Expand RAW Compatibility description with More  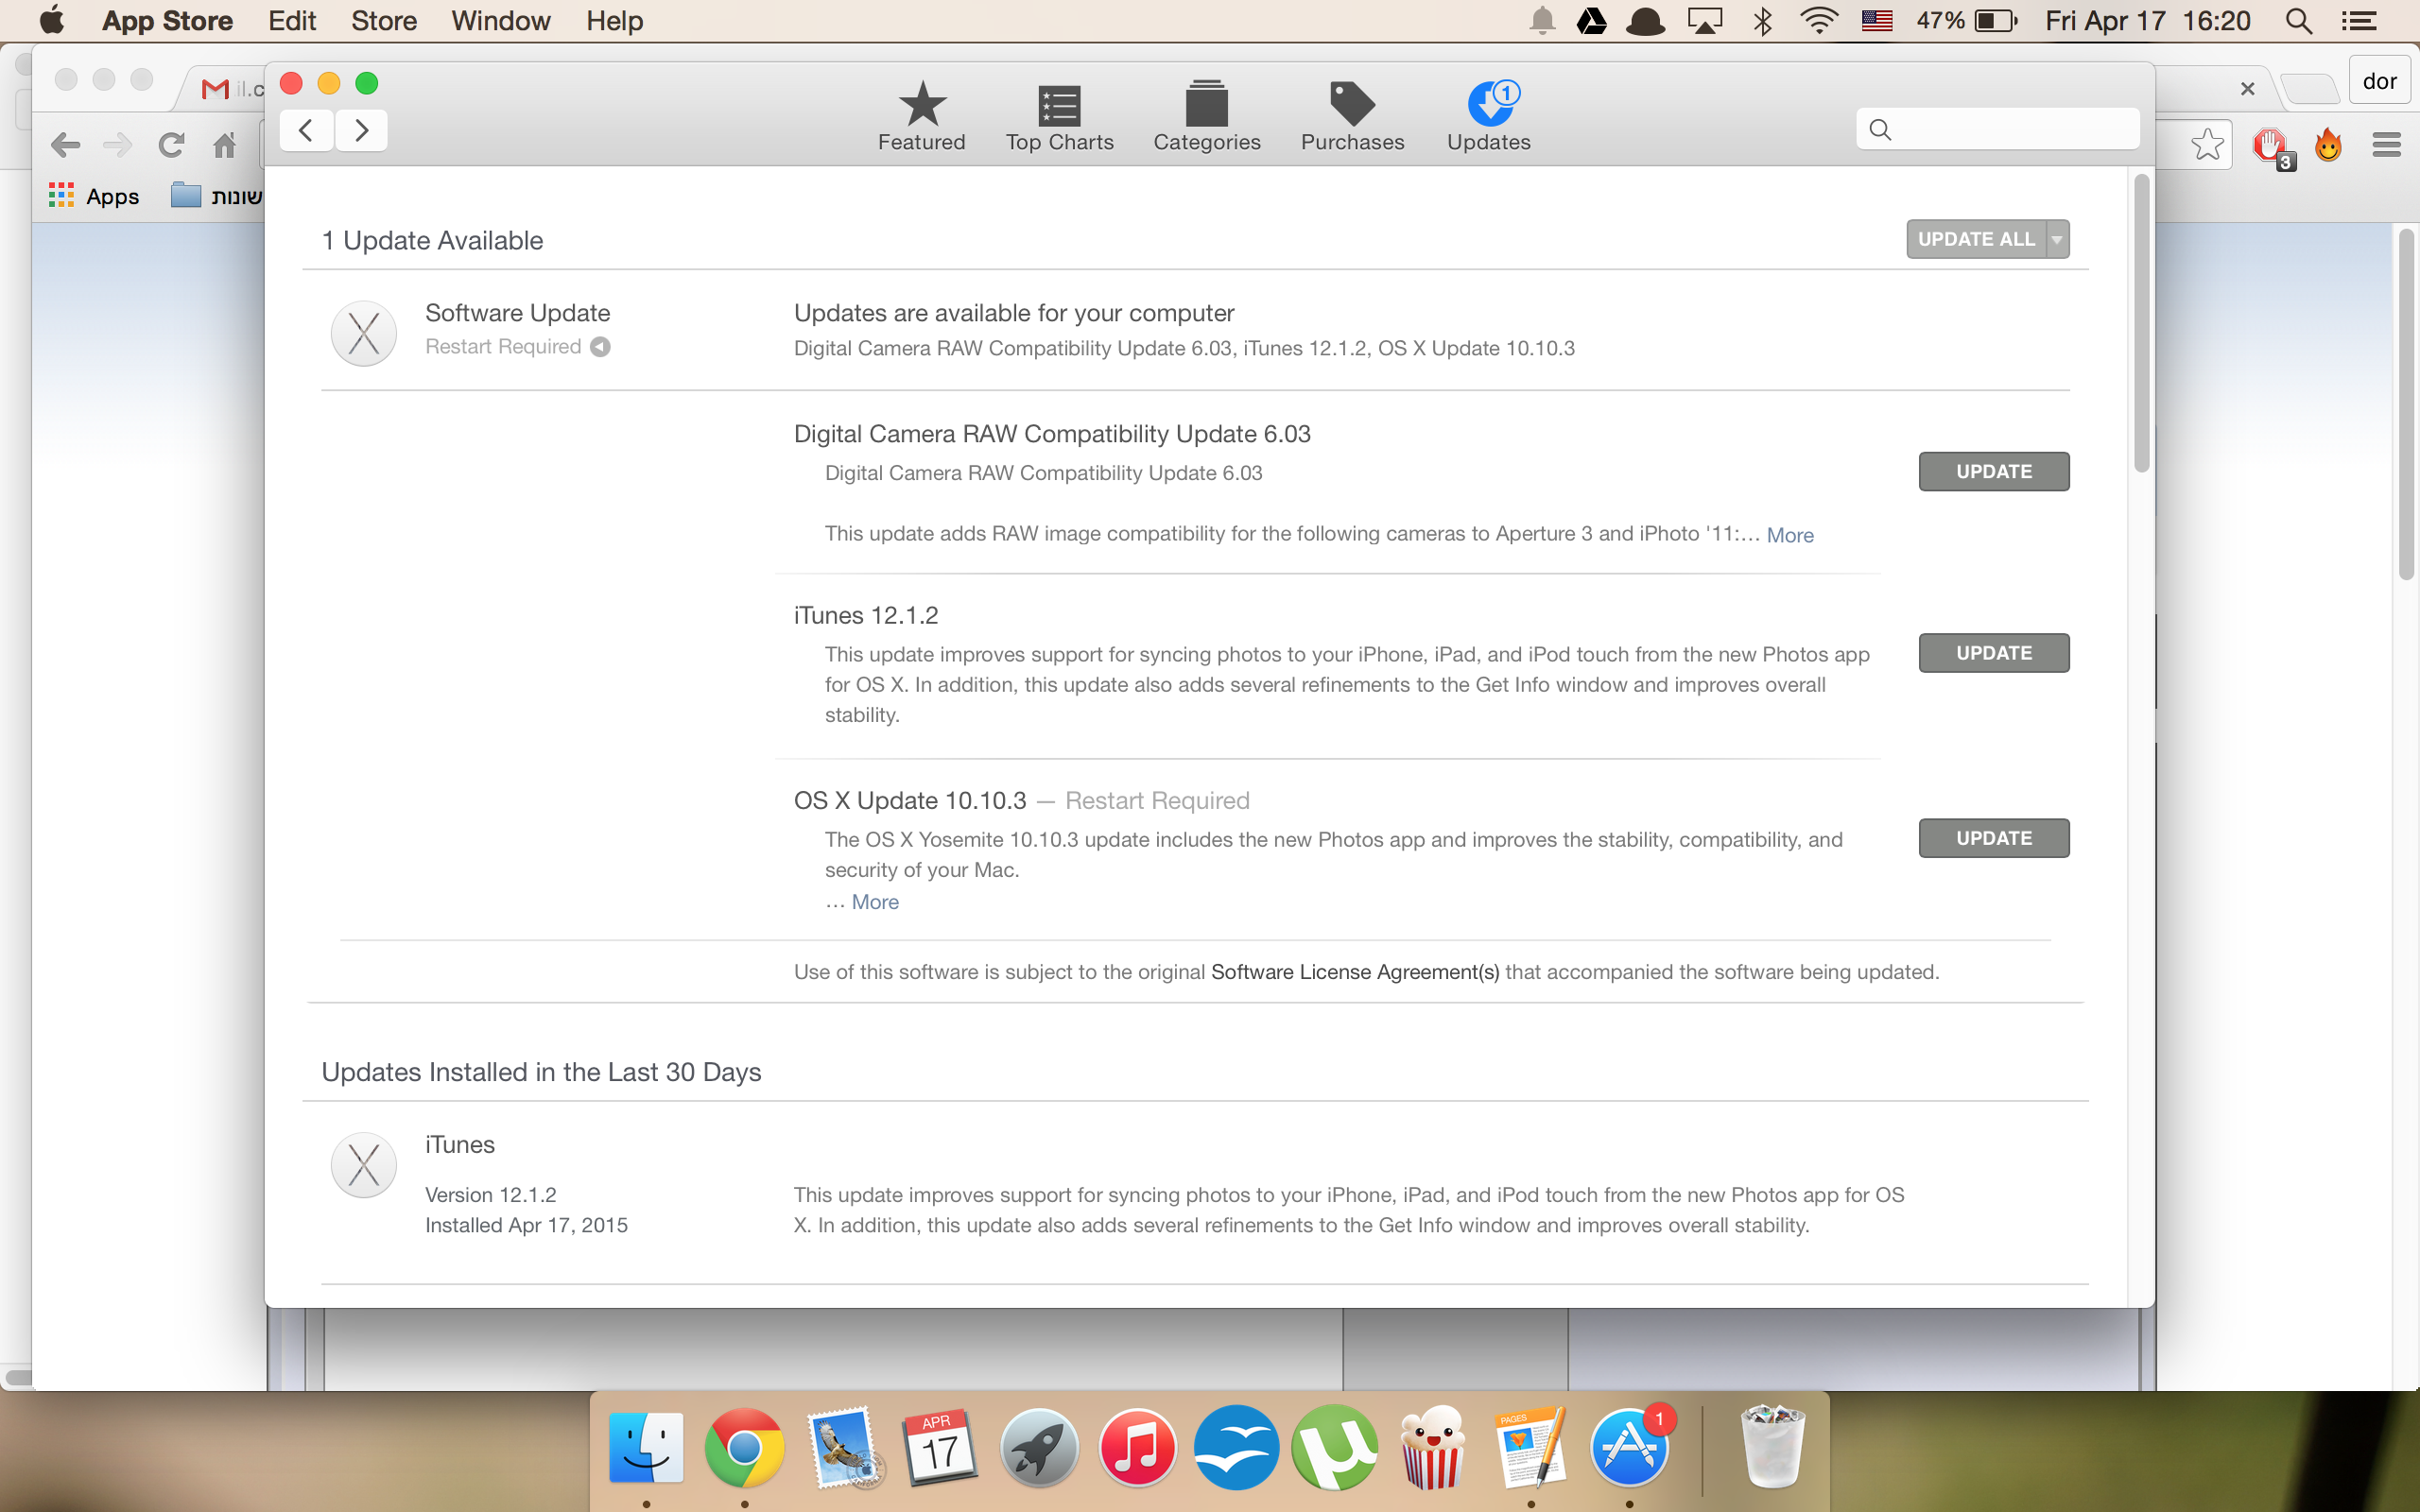click(x=1789, y=535)
